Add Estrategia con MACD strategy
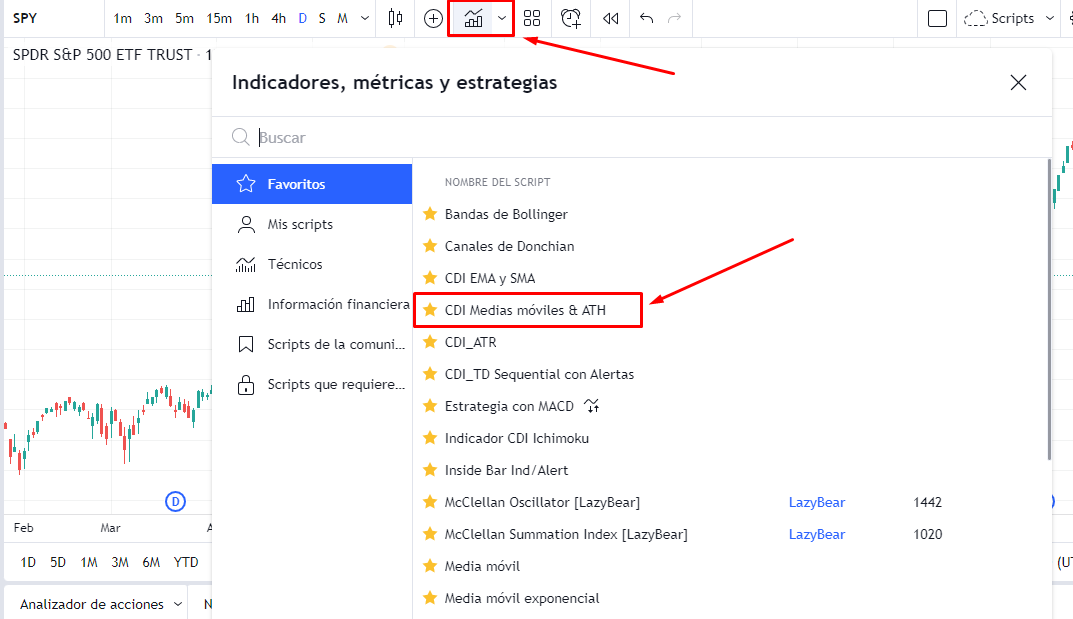Viewport: 1073px width, 619px height. click(509, 406)
